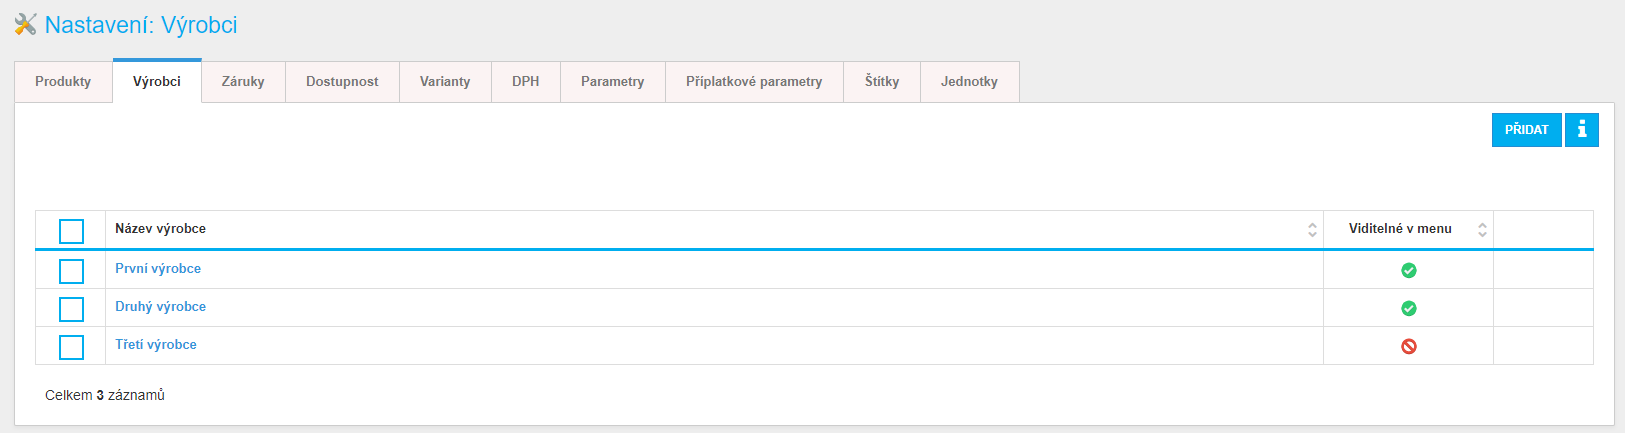Click the wrench settings icon in the heading
Image resolution: width=1625 pixels, height=433 pixels.
[25, 24]
